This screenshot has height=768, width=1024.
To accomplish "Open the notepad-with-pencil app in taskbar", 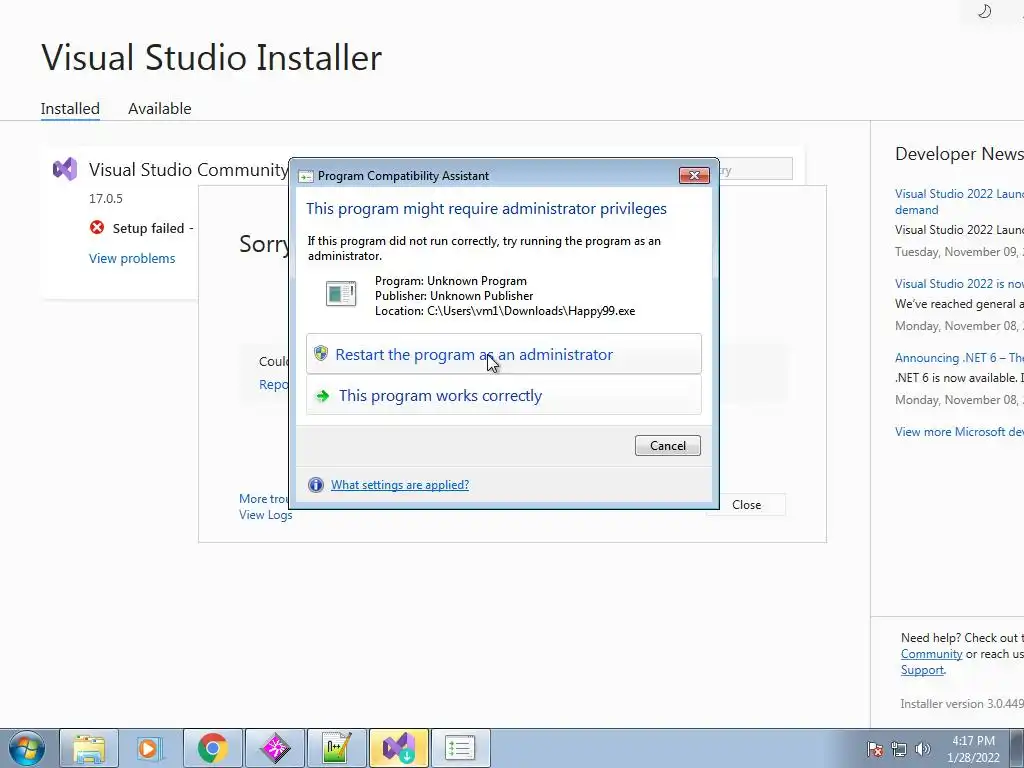I will coord(336,748).
